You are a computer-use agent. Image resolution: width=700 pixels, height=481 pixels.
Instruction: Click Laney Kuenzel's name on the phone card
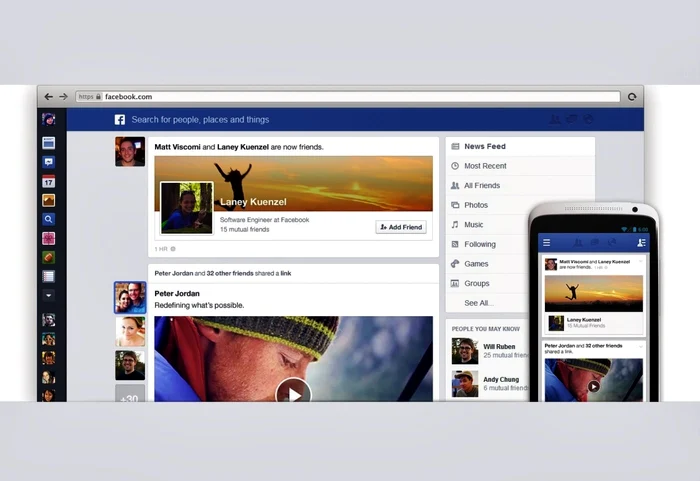[583, 320]
